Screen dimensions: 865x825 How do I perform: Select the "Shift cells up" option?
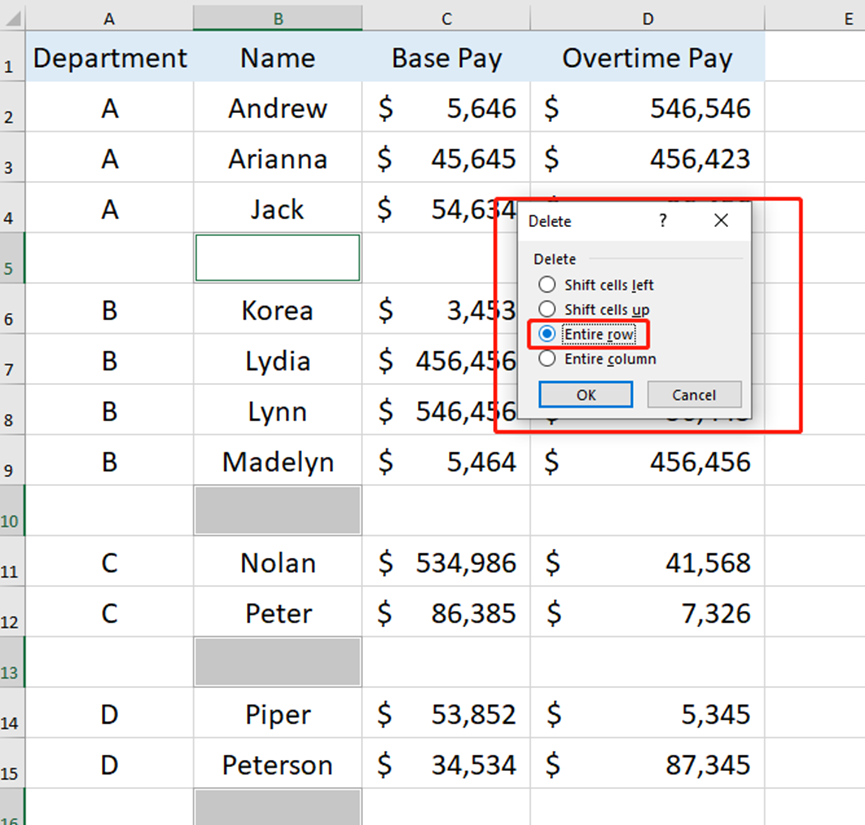point(547,309)
